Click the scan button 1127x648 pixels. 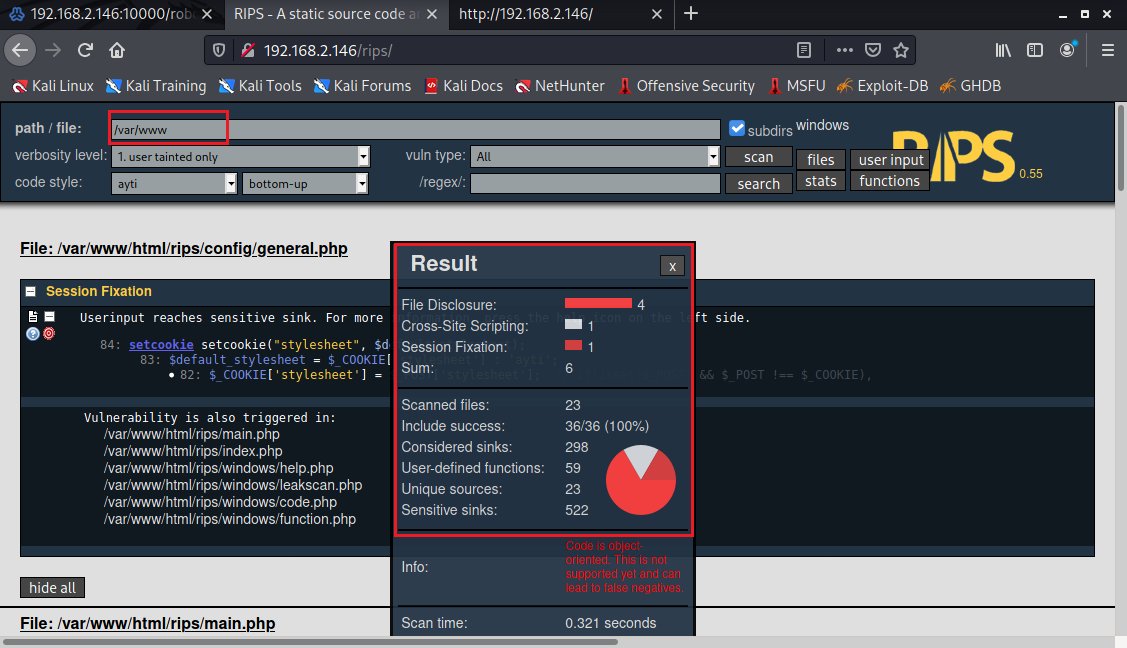(758, 157)
